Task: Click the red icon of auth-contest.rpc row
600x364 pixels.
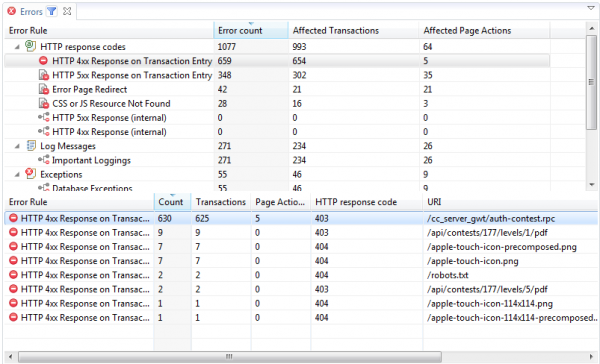Action: pos(13,218)
